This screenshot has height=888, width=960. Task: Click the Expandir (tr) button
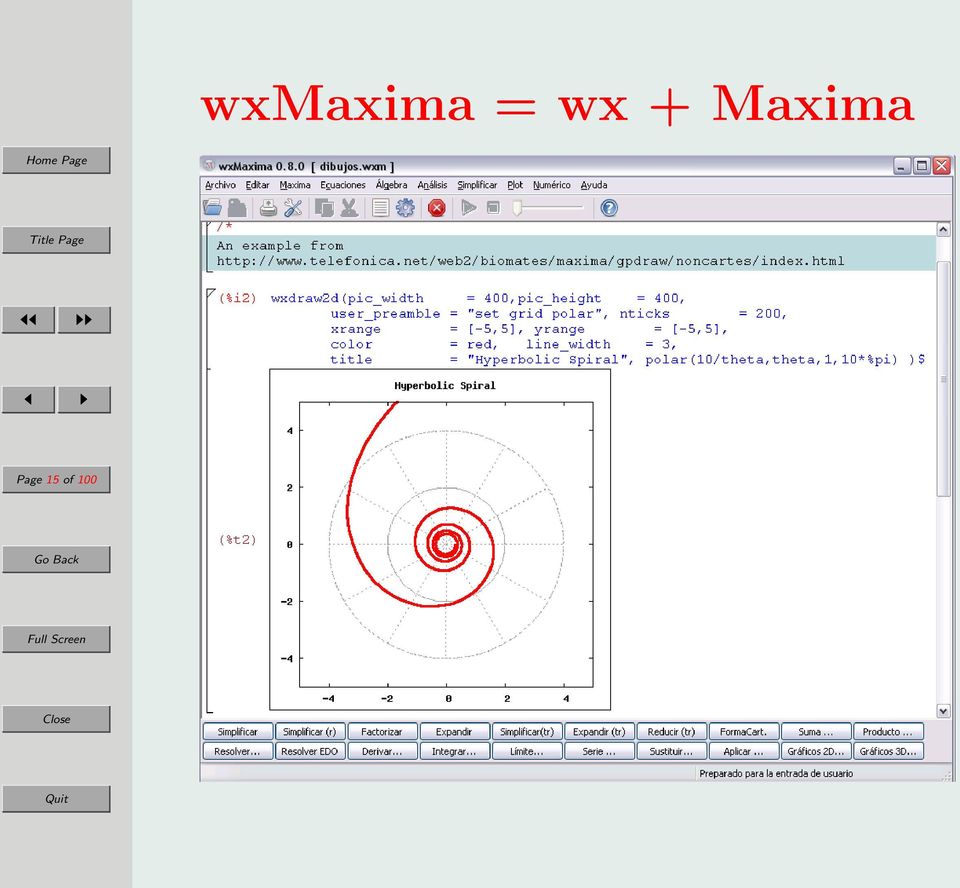pyautogui.click(x=599, y=732)
